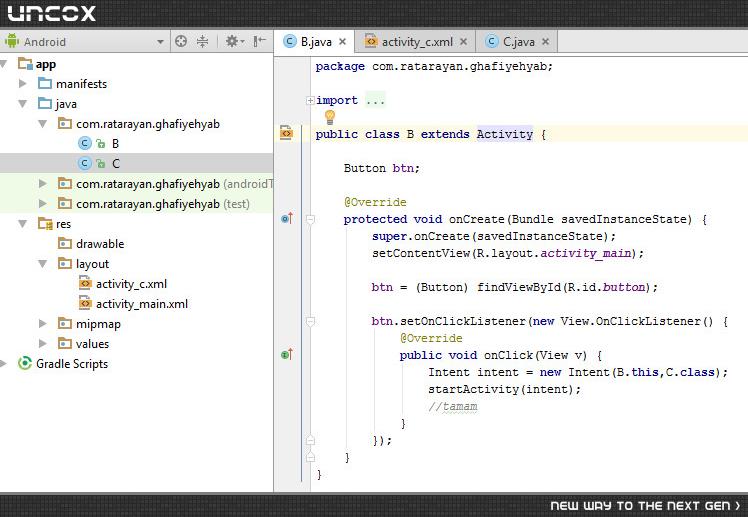Image resolution: width=748 pixels, height=517 pixels.
Task: Hide the project panel with the hide icon
Action: [x=260, y=41]
